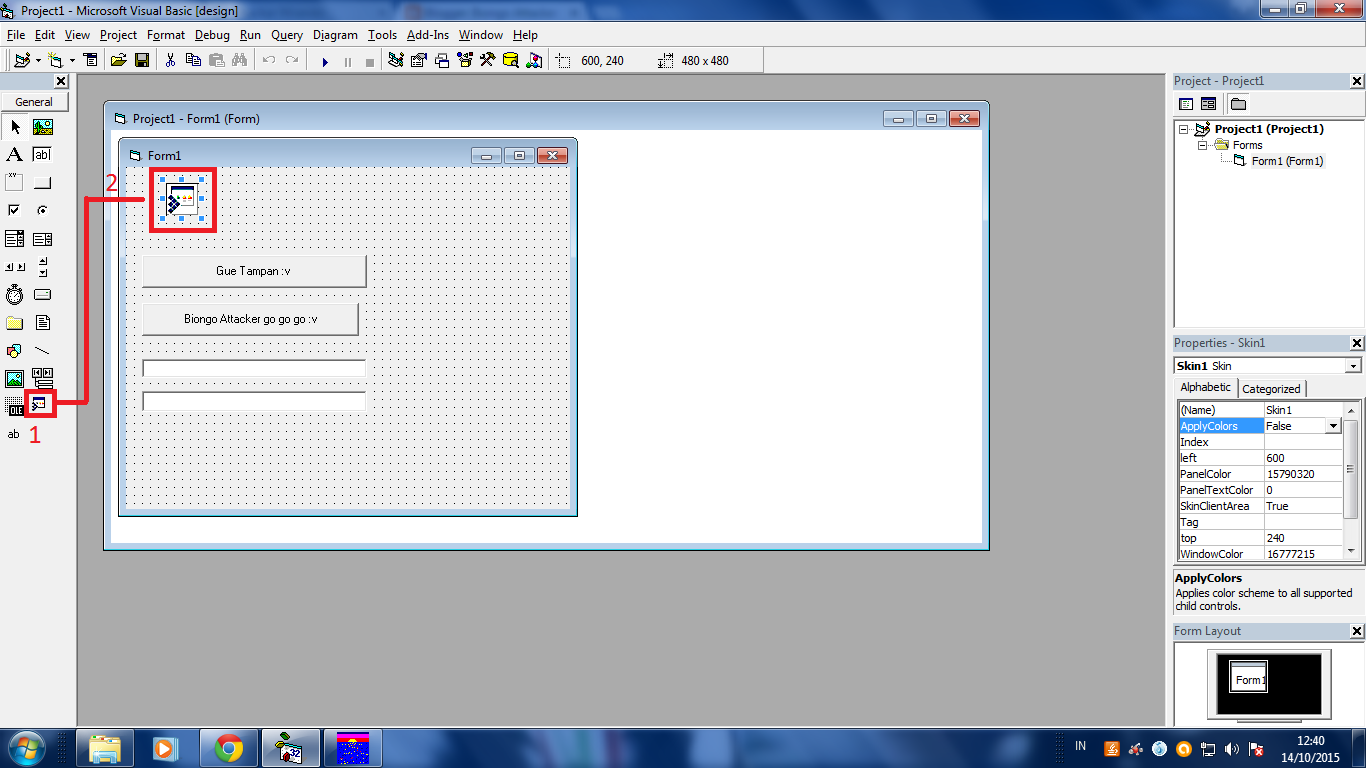1366x768 pixels.
Task: Switch to the Categorized properties tab
Action: click(x=1271, y=388)
